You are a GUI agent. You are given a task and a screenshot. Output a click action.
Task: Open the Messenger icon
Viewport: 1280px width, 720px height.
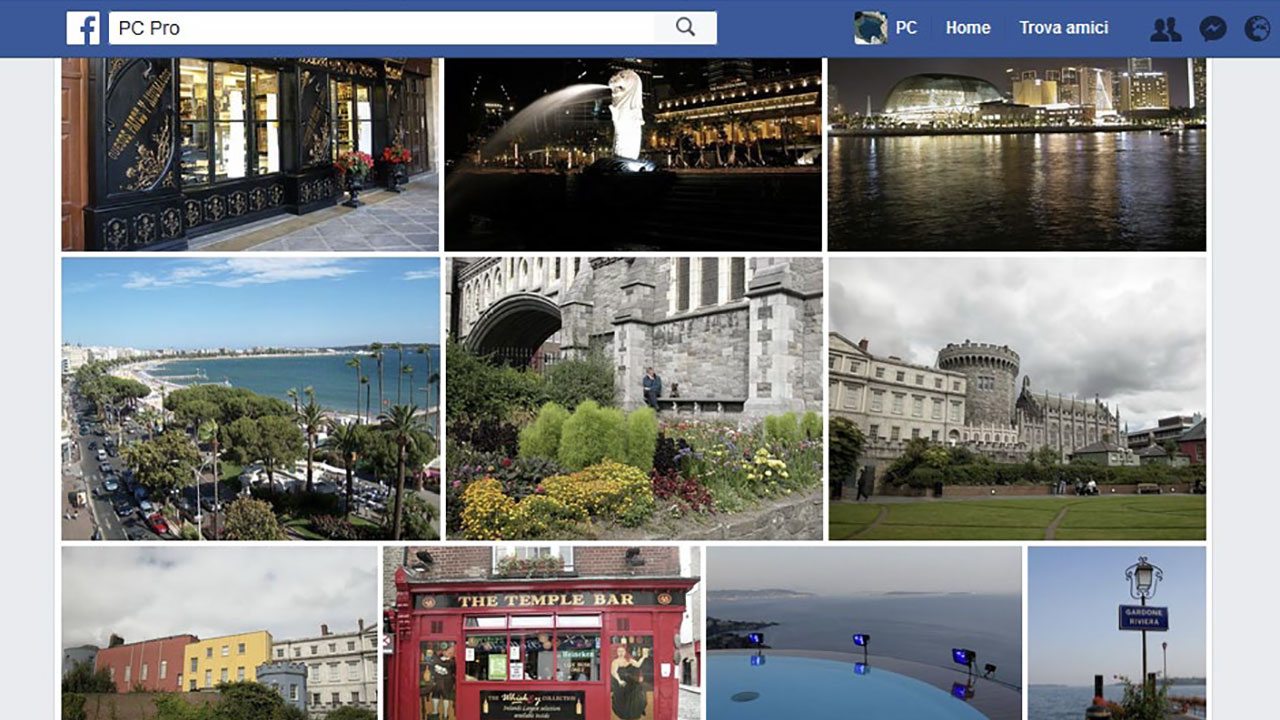(x=1212, y=29)
